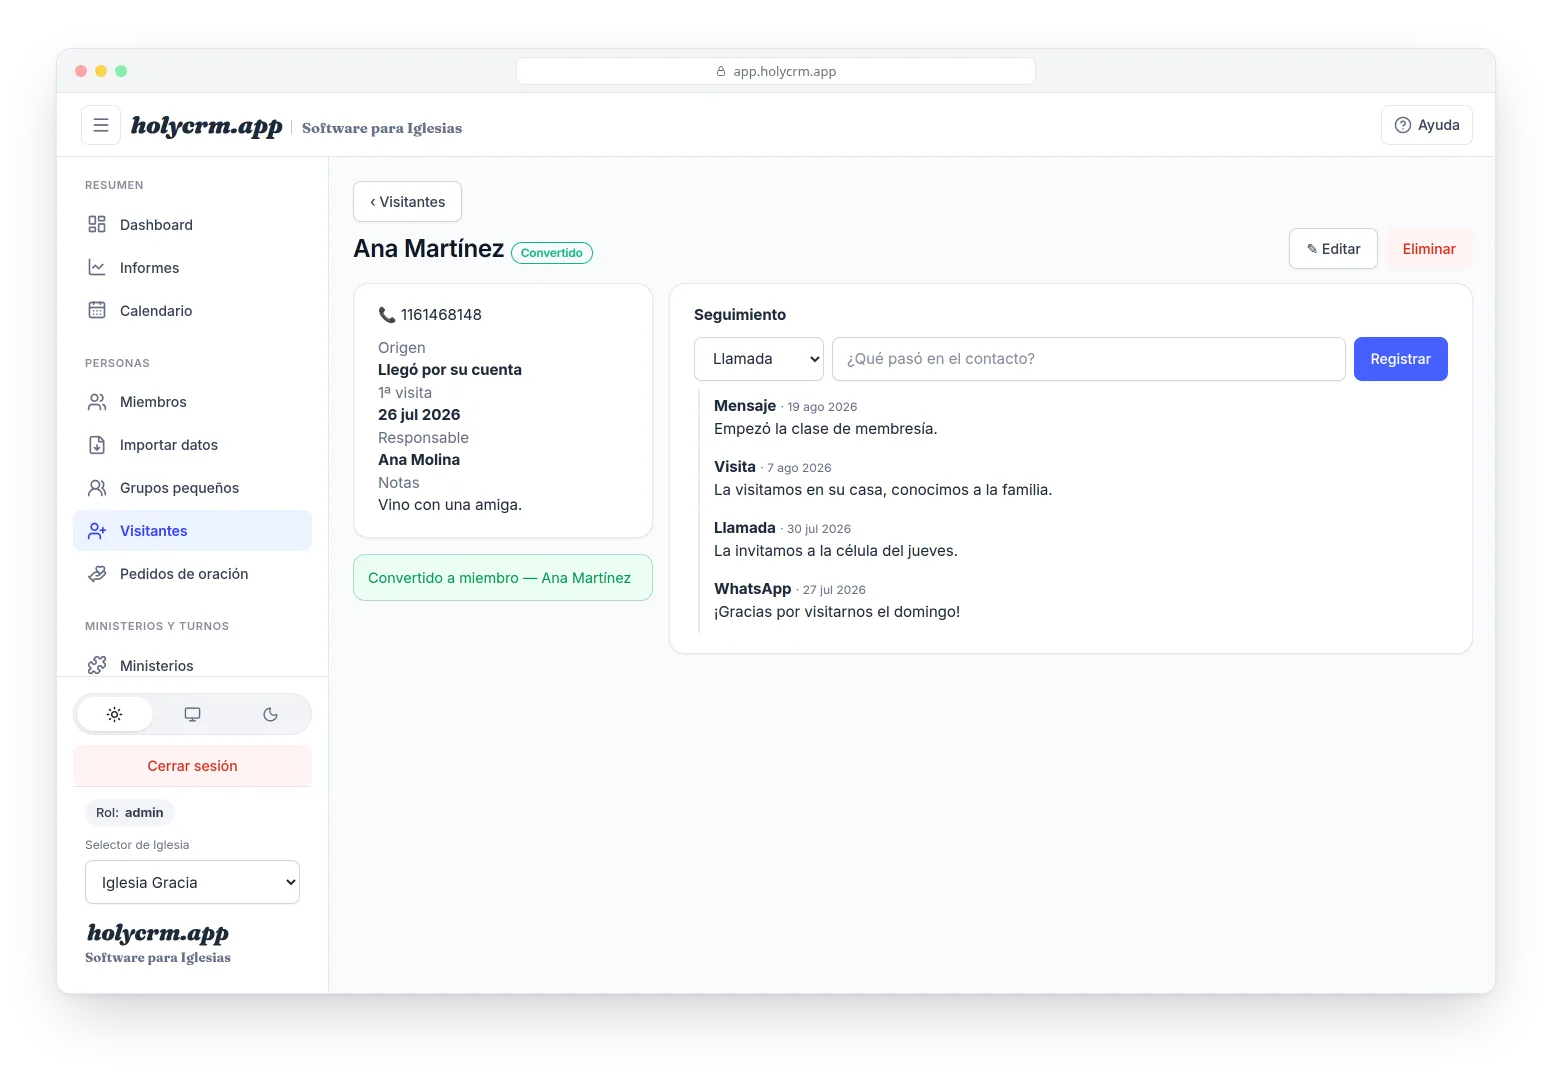Switch to light theme sun toggle
The height and width of the screenshot is (1066, 1552).
115,714
